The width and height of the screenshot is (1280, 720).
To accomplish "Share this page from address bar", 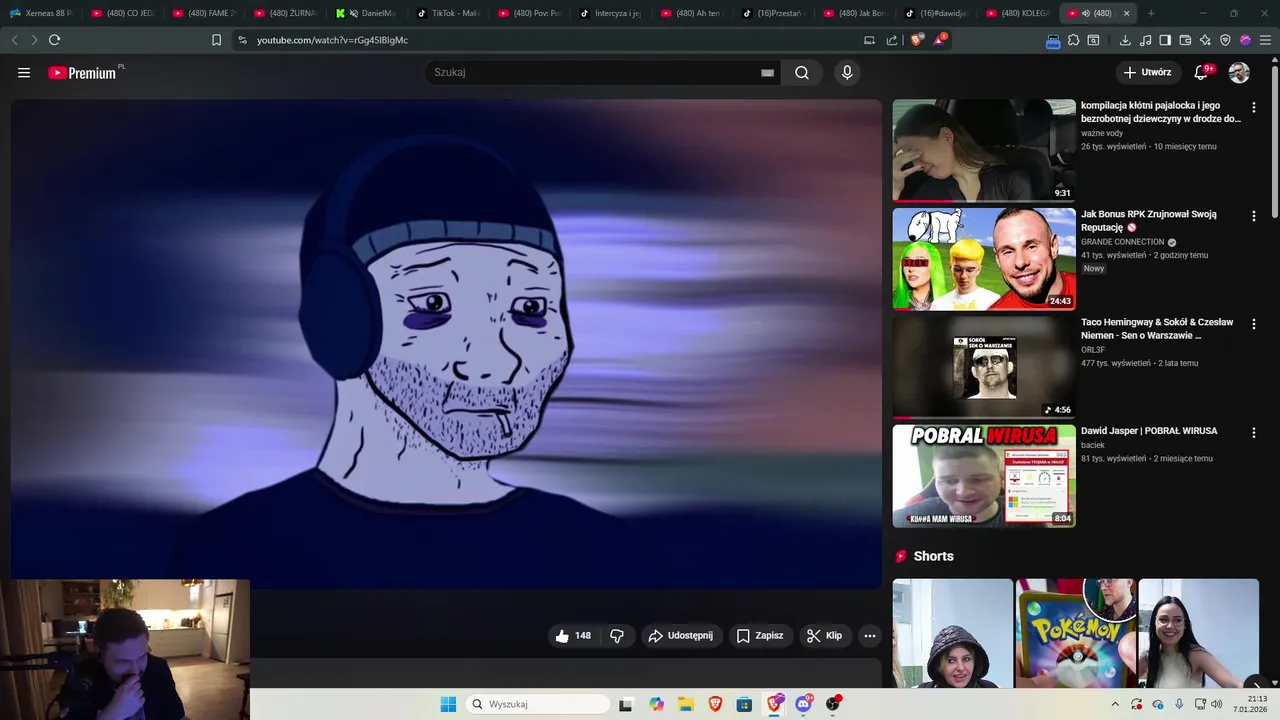I will (890, 40).
